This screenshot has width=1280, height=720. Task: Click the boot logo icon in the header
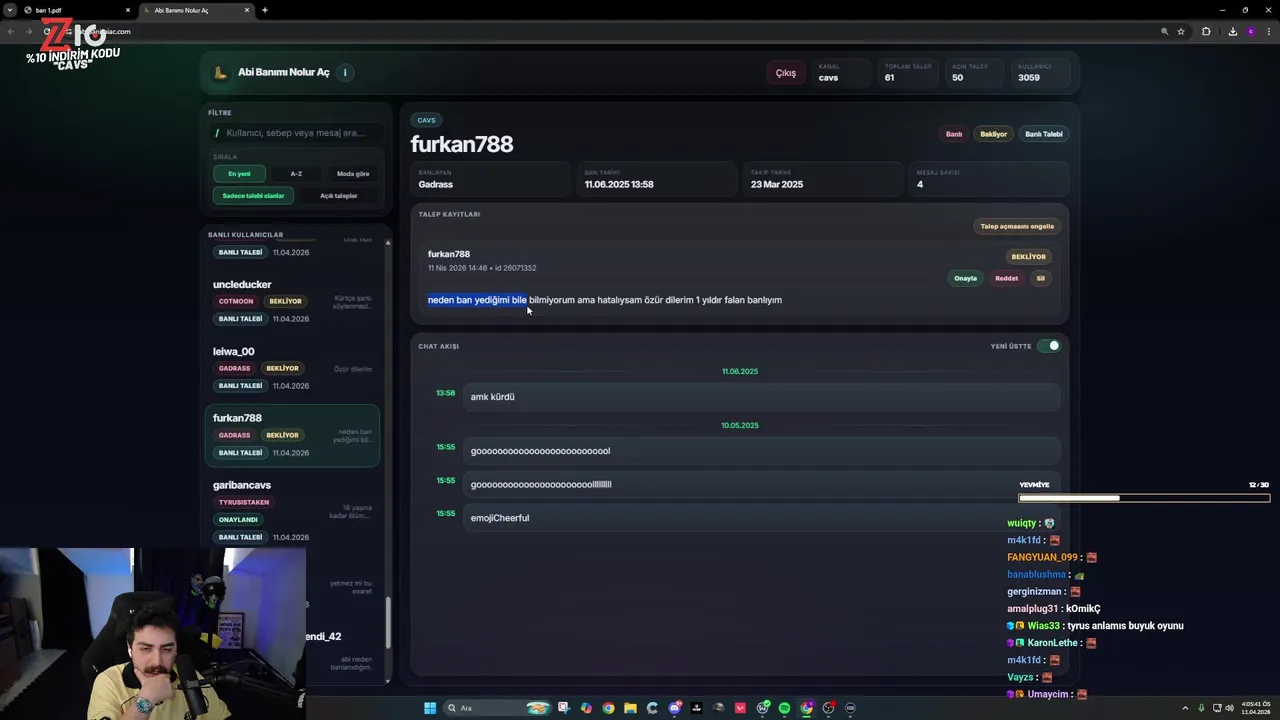coord(221,72)
